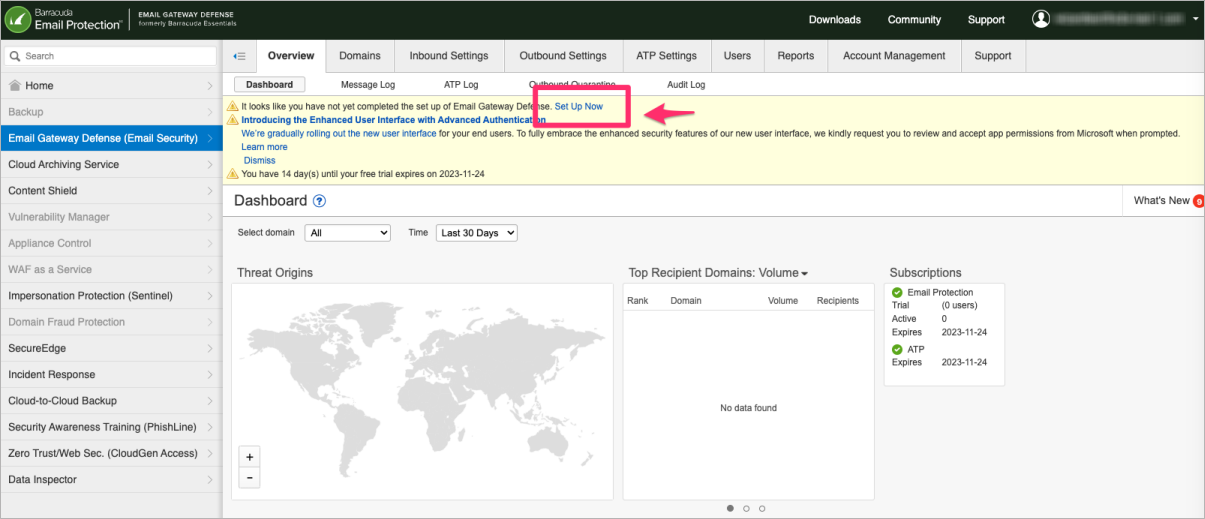Image resolution: width=1205 pixels, height=519 pixels.
Task: Open Community in the top header
Action: [914, 20]
